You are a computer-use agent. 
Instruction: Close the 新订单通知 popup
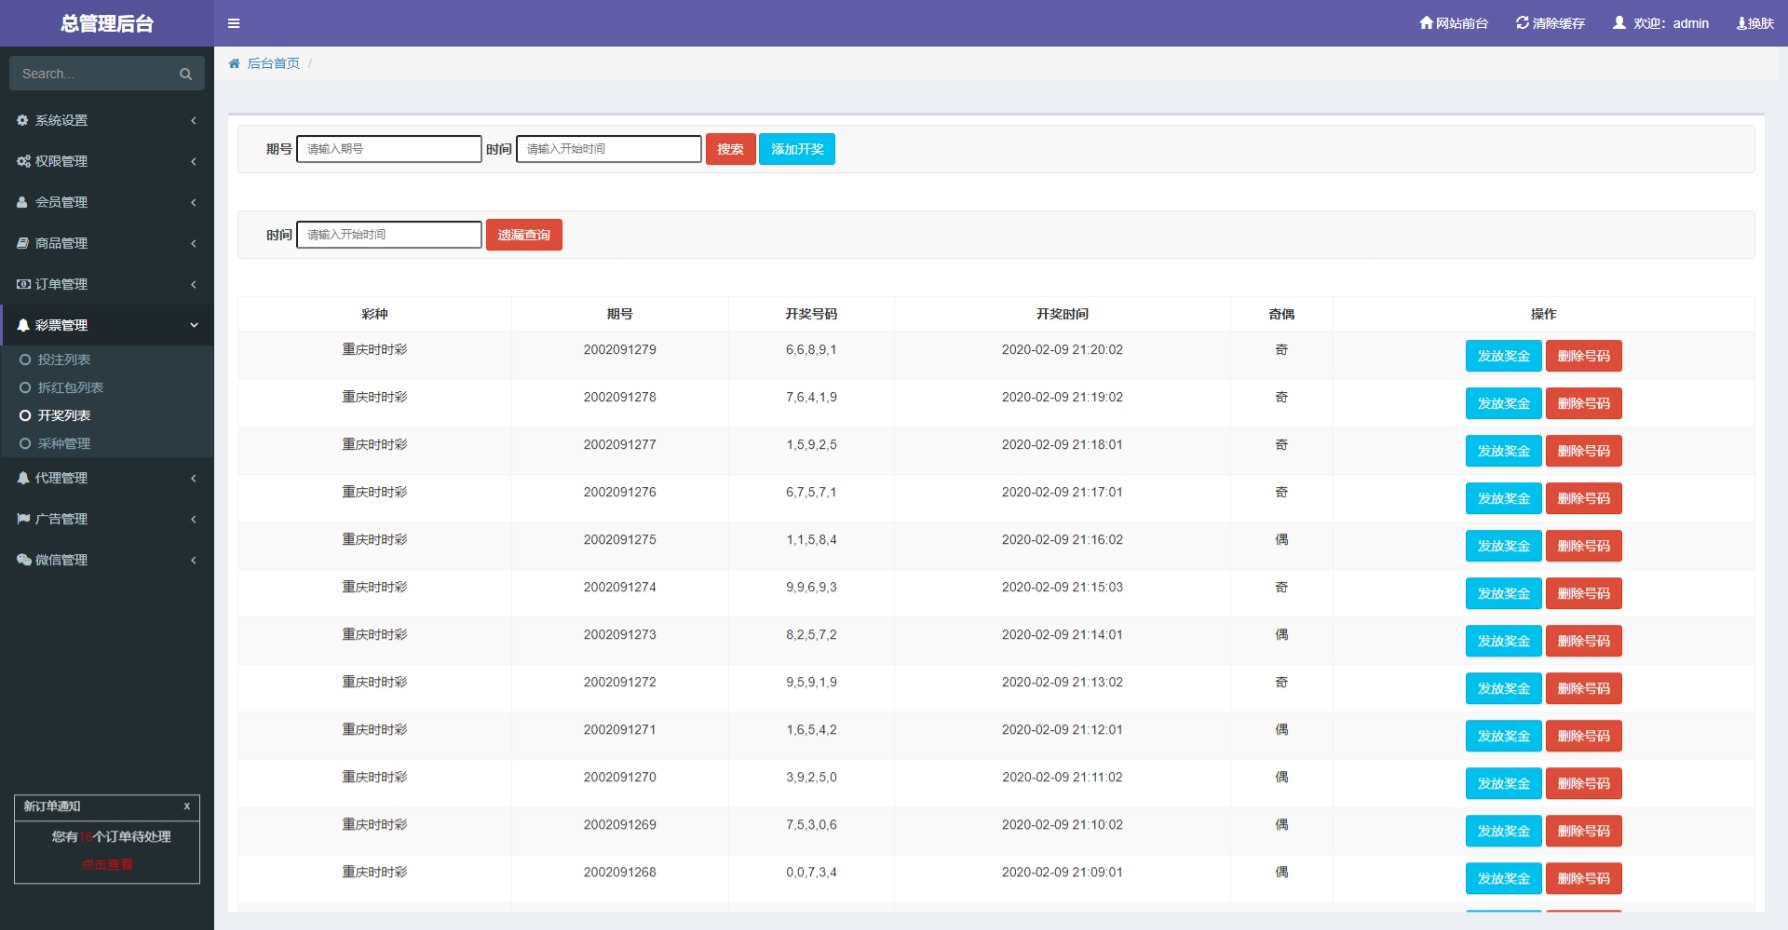186,806
